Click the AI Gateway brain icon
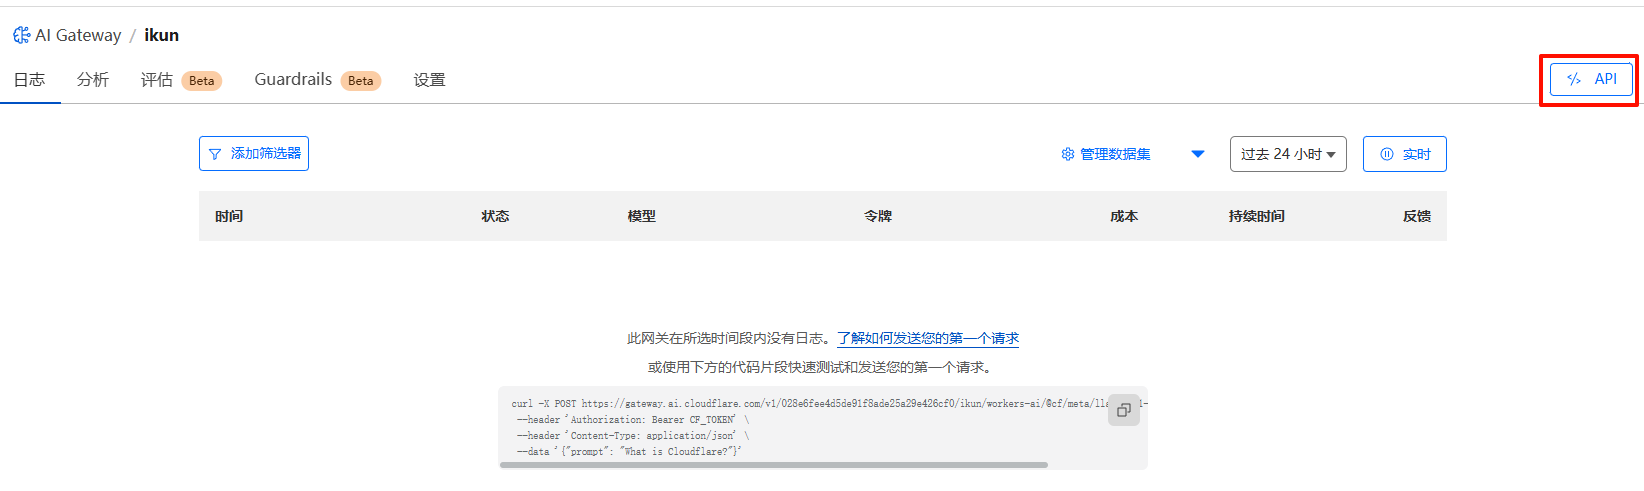Image resolution: width=1644 pixels, height=491 pixels. [21, 35]
